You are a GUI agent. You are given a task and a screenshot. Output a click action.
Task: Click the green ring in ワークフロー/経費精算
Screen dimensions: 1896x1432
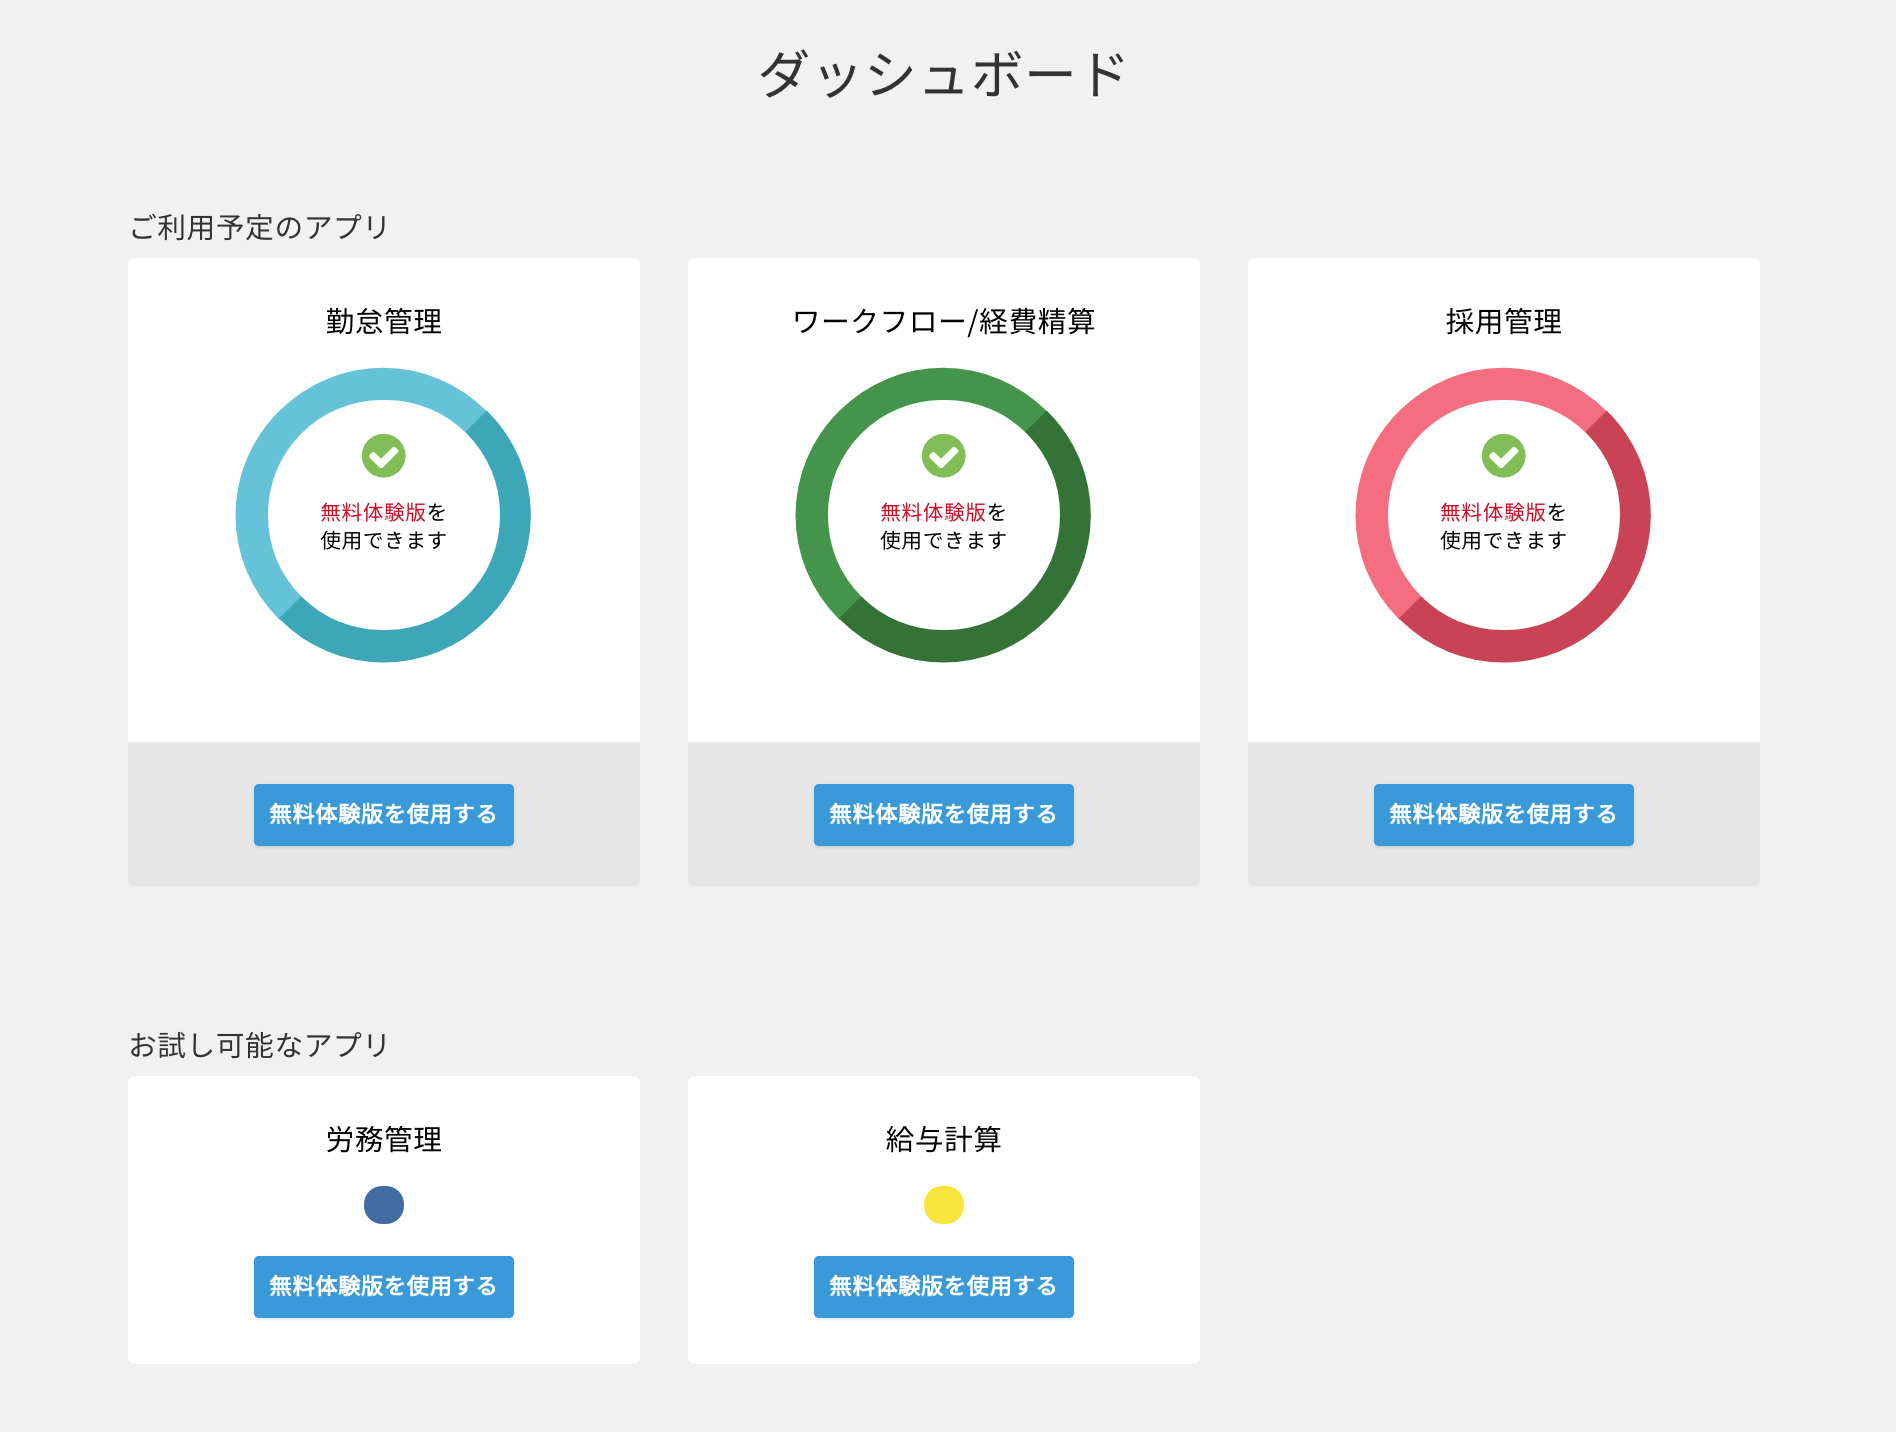point(813,515)
